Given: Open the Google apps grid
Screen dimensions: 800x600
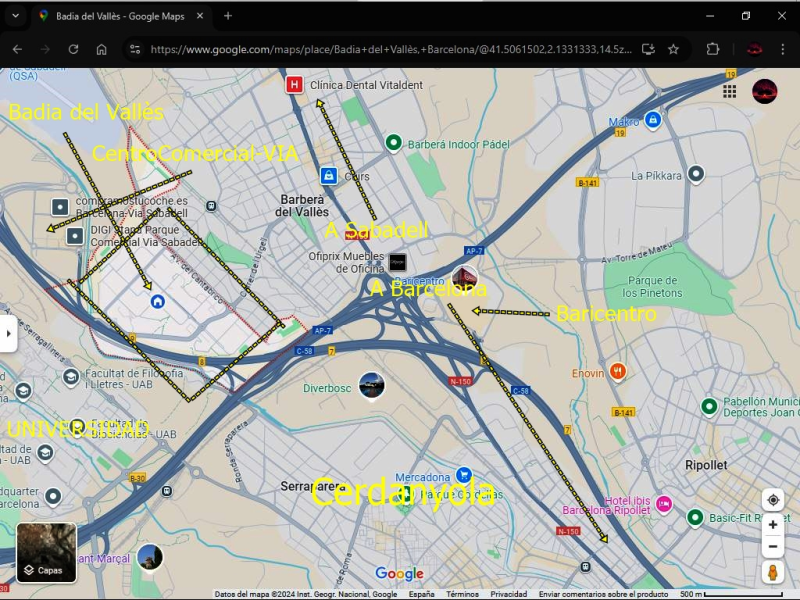Looking at the screenshot, I should point(730,91).
